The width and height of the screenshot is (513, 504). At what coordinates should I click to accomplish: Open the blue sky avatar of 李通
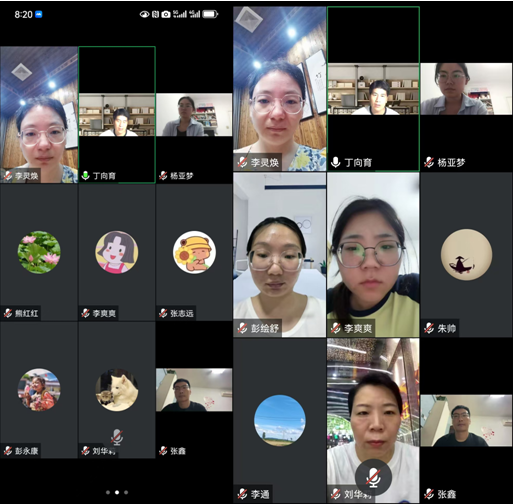point(280,420)
